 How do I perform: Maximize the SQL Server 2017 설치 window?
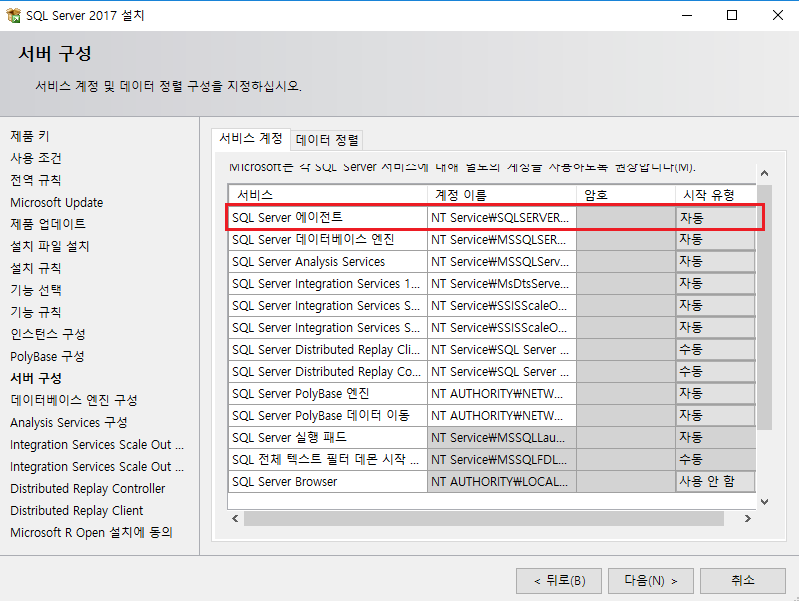[x=732, y=15]
